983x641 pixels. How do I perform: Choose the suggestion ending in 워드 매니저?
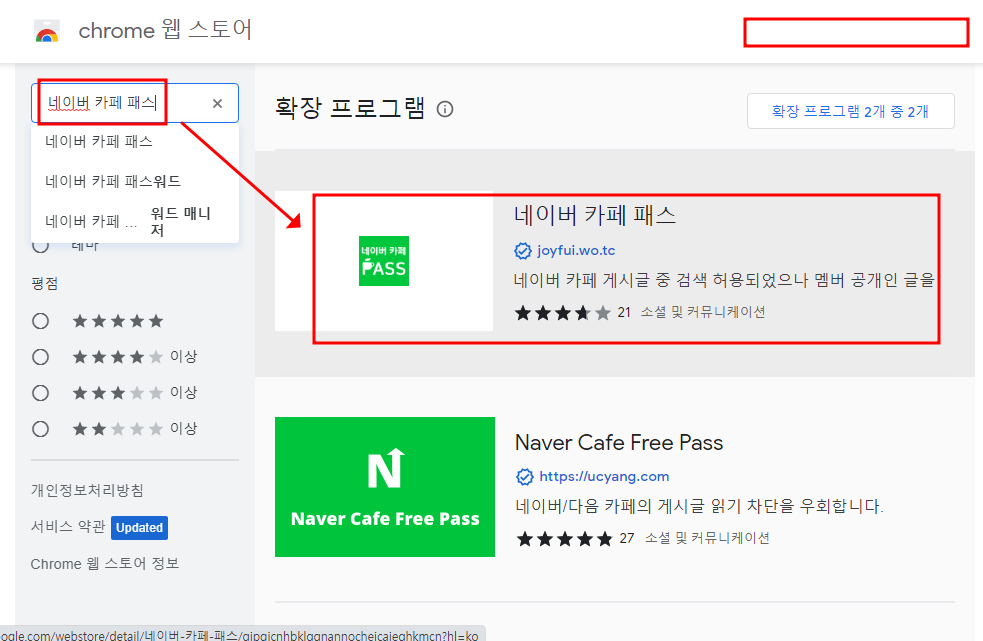(135, 221)
